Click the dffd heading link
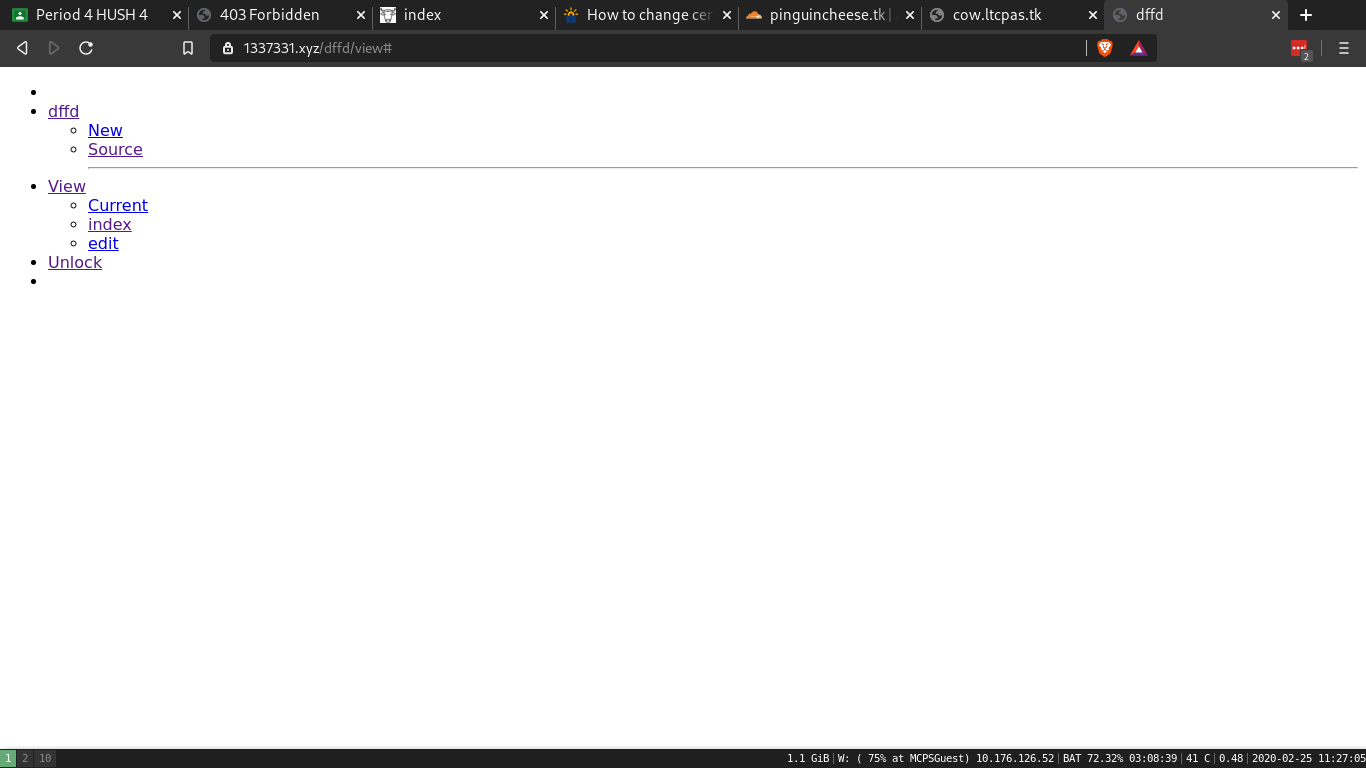Viewport: 1366px width, 768px height. pos(63,111)
